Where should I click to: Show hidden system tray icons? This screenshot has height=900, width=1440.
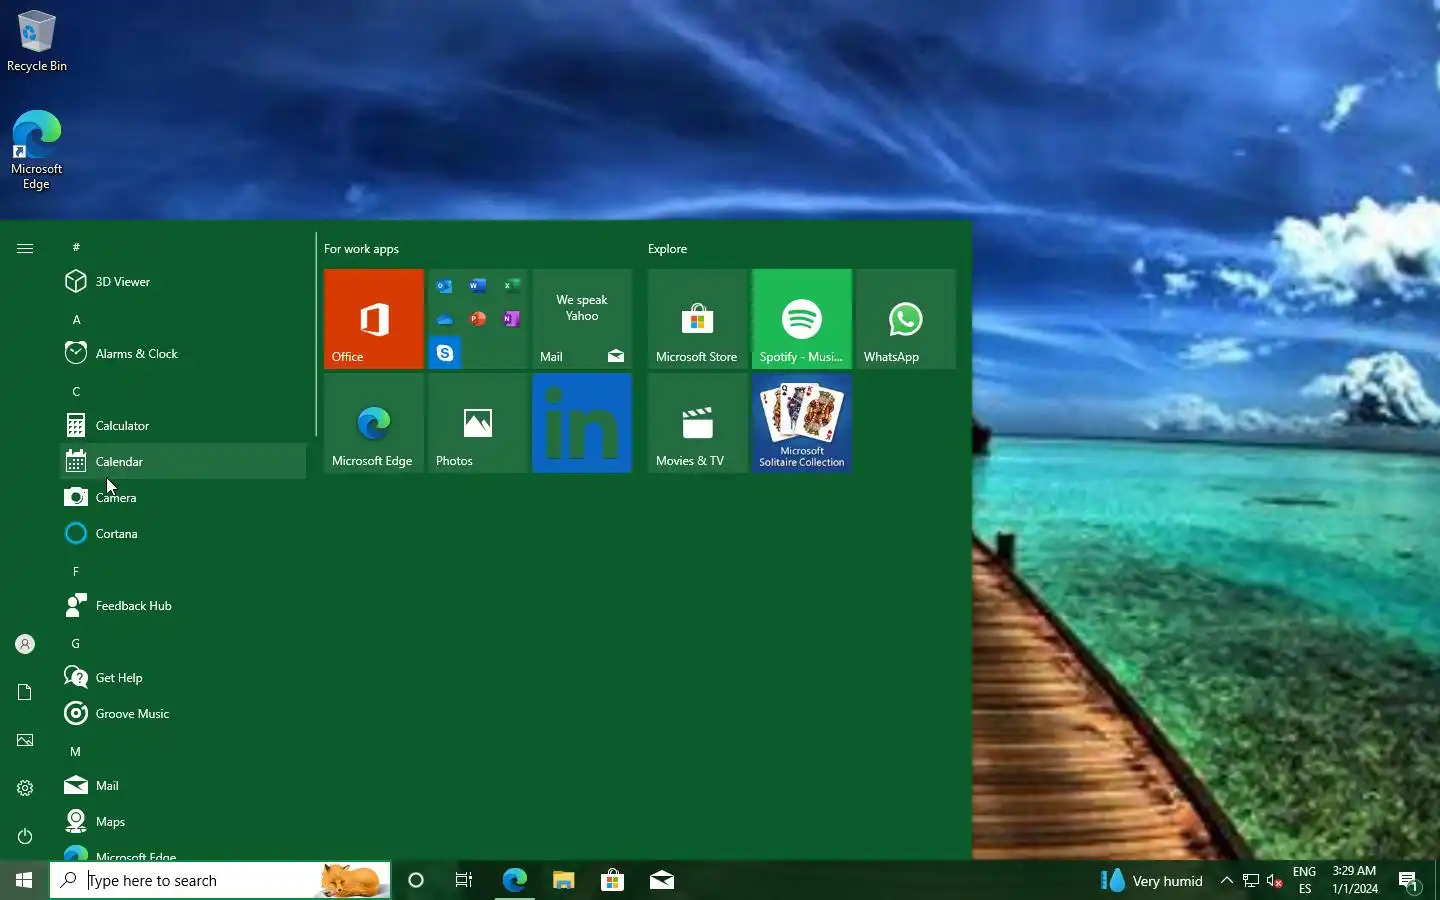[x=1226, y=880]
